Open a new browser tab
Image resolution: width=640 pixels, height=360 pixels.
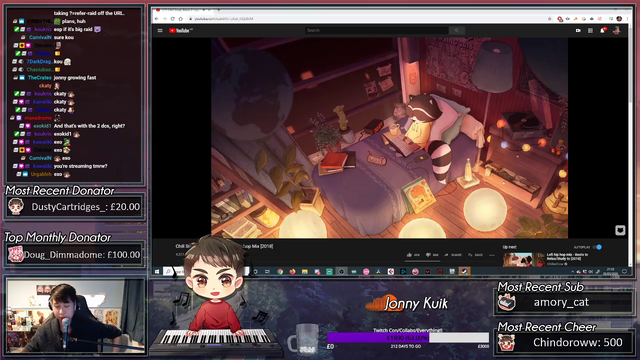(x=219, y=9)
